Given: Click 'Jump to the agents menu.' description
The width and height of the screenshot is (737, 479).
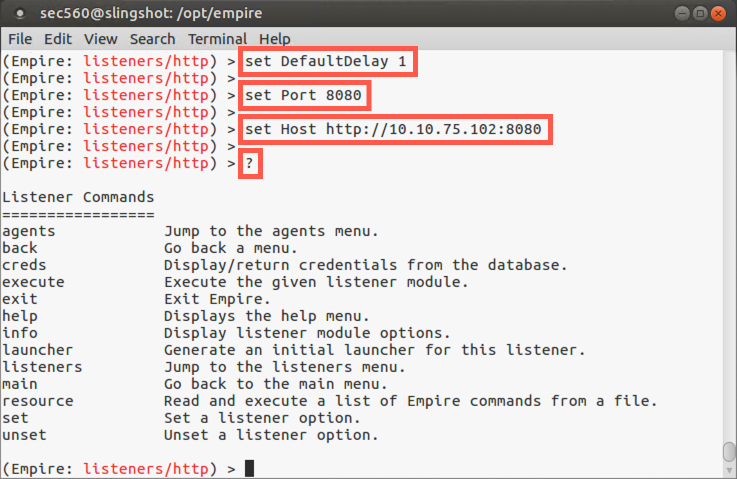Looking at the screenshot, I should [x=271, y=231].
